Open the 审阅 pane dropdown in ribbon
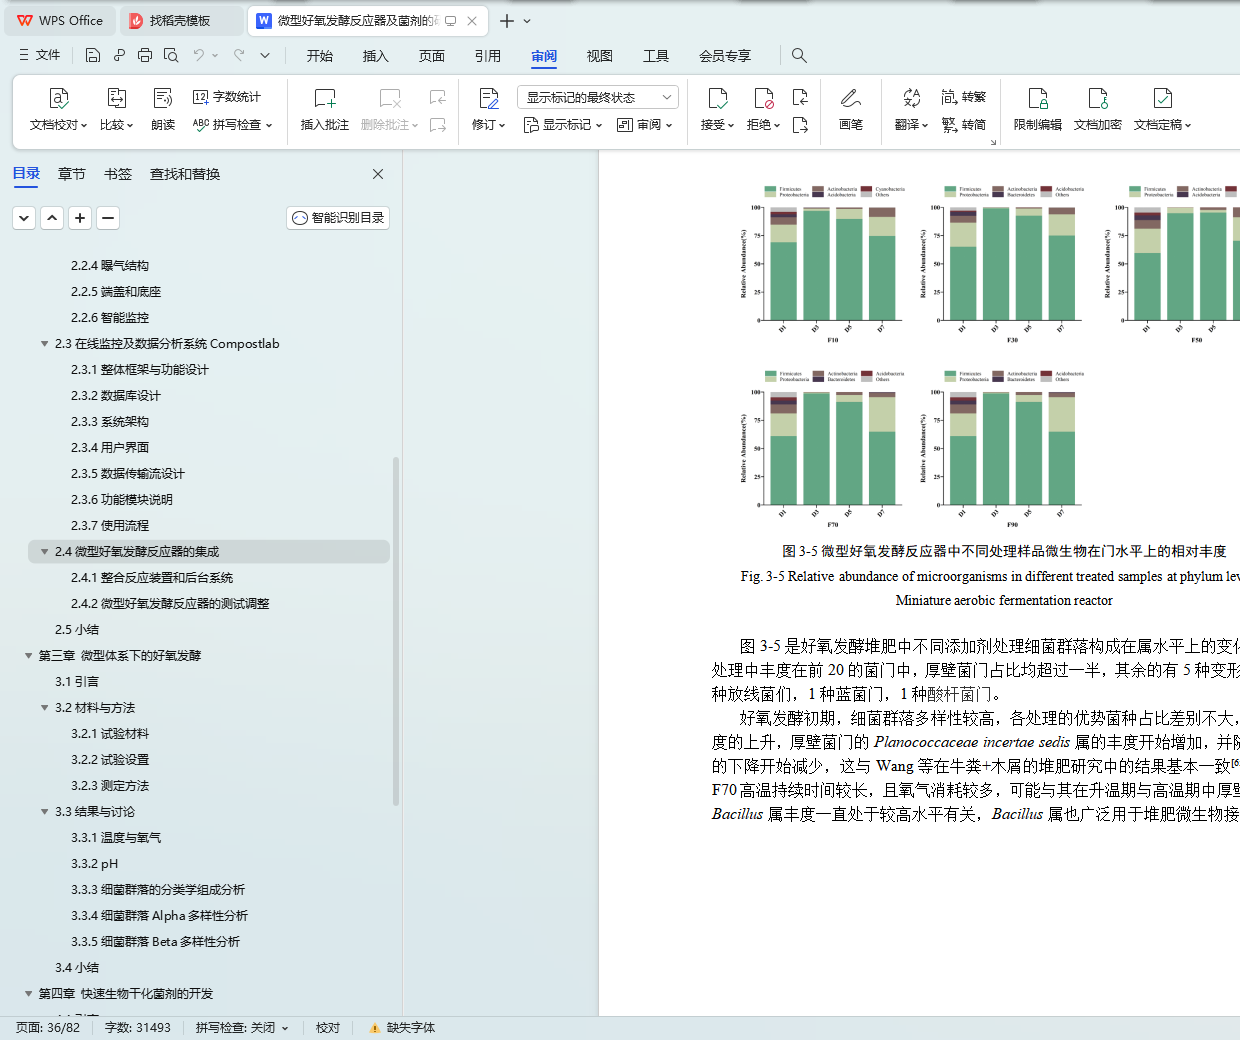 (x=645, y=125)
